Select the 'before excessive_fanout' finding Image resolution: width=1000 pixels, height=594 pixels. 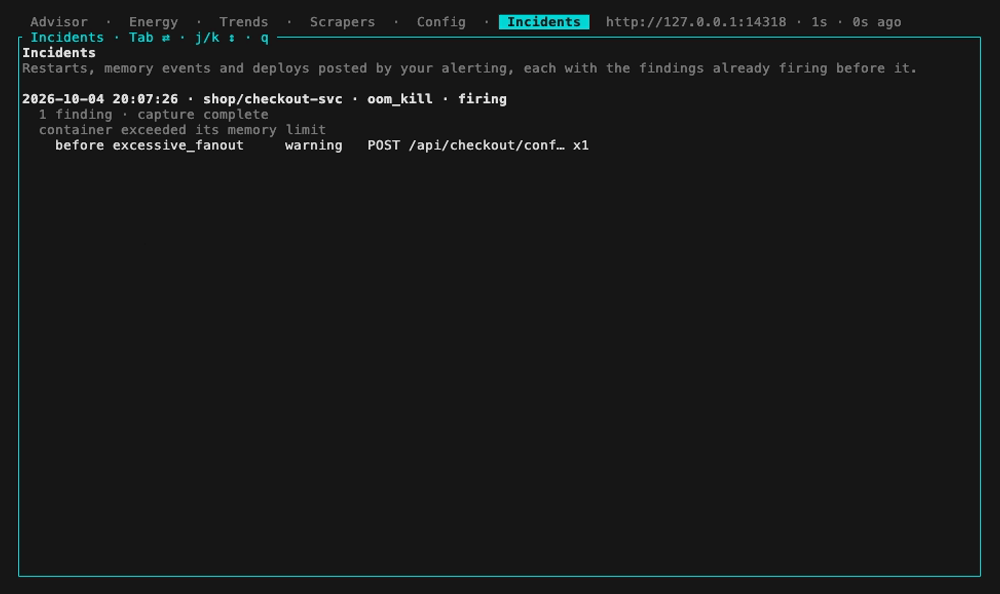point(149,145)
